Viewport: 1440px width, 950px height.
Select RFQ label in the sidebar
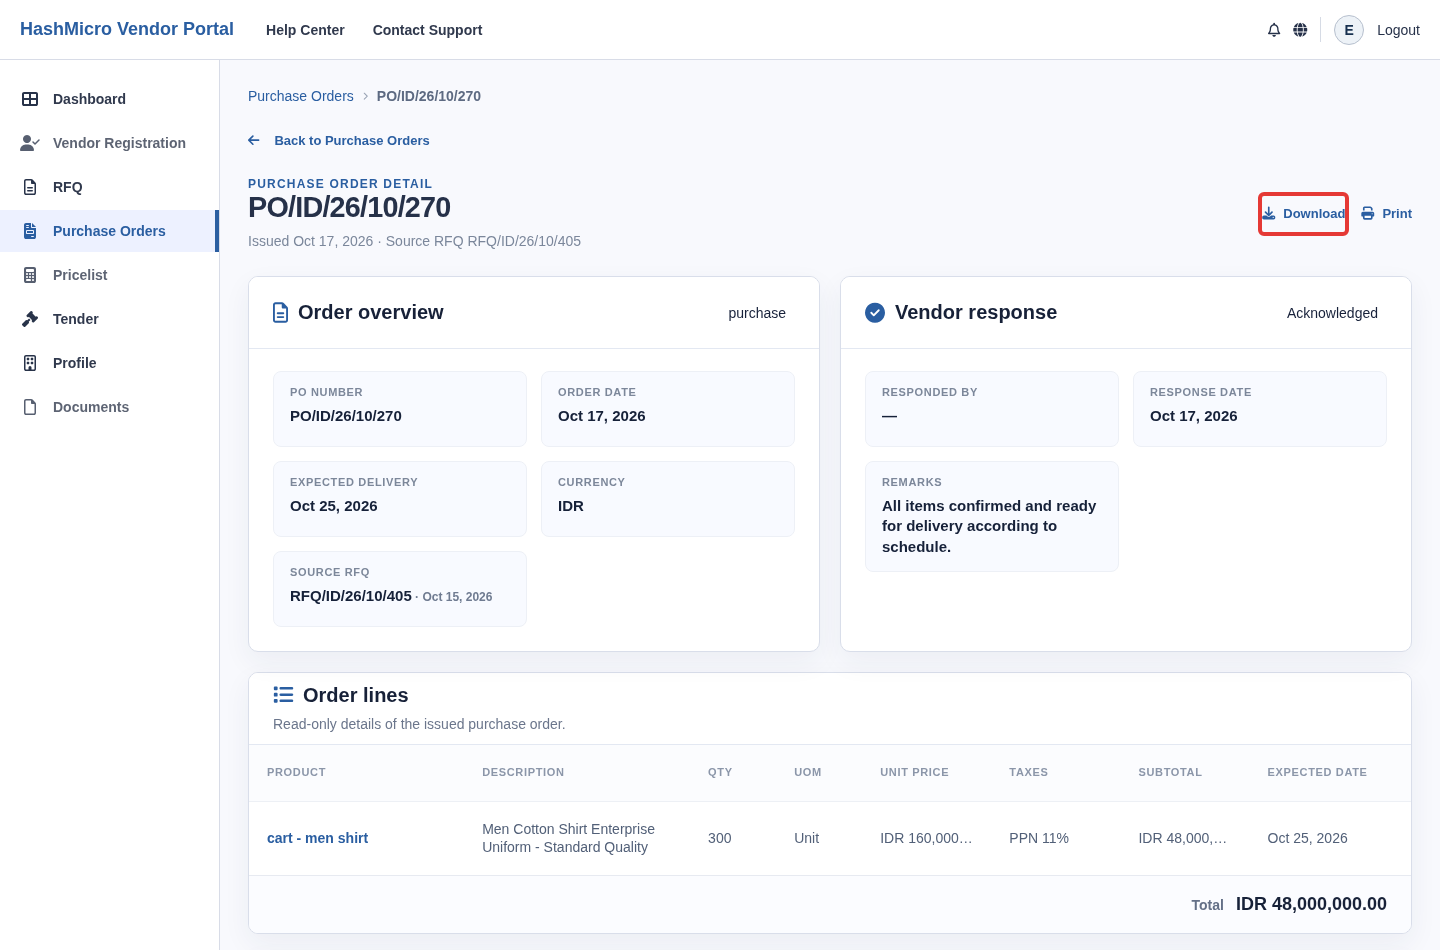(68, 187)
